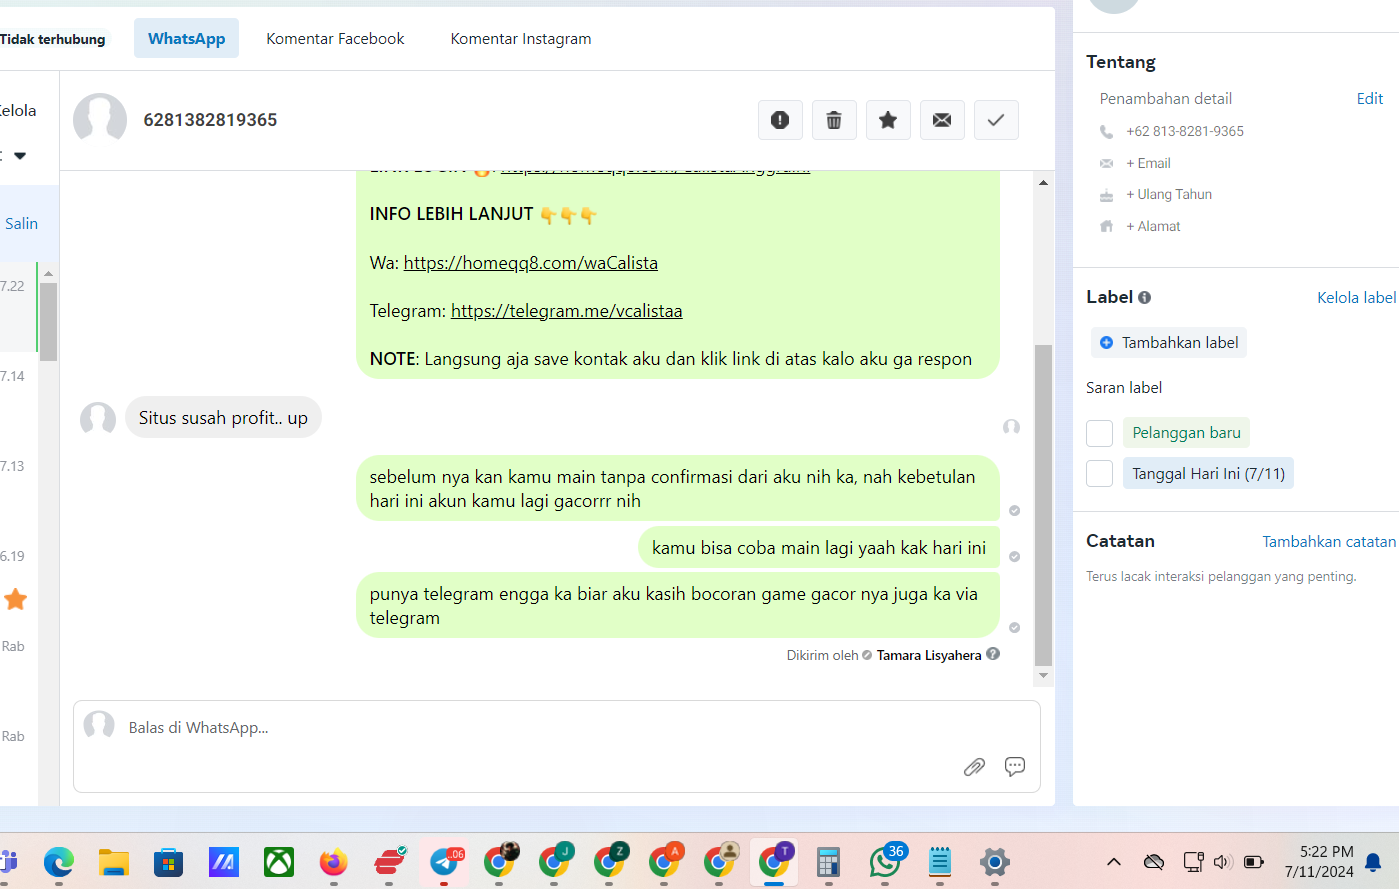Open the Komentar Facebook tab
The width and height of the screenshot is (1399, 889).
point(335,39)
